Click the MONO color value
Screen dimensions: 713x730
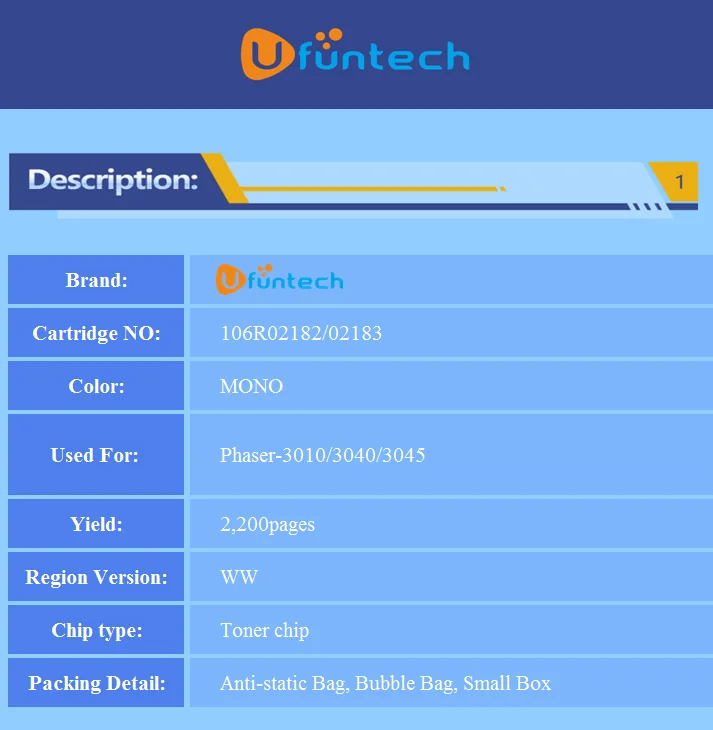(x=251, y=386)
